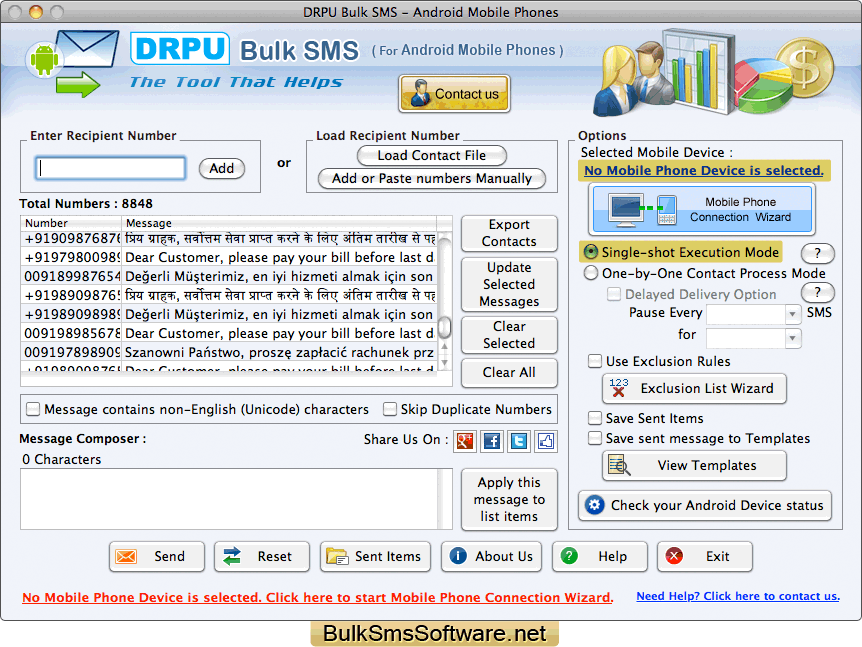Check Message contains non-English Unicode characters
This screenshot has height=647, width=862.
(x=33, y=409)
